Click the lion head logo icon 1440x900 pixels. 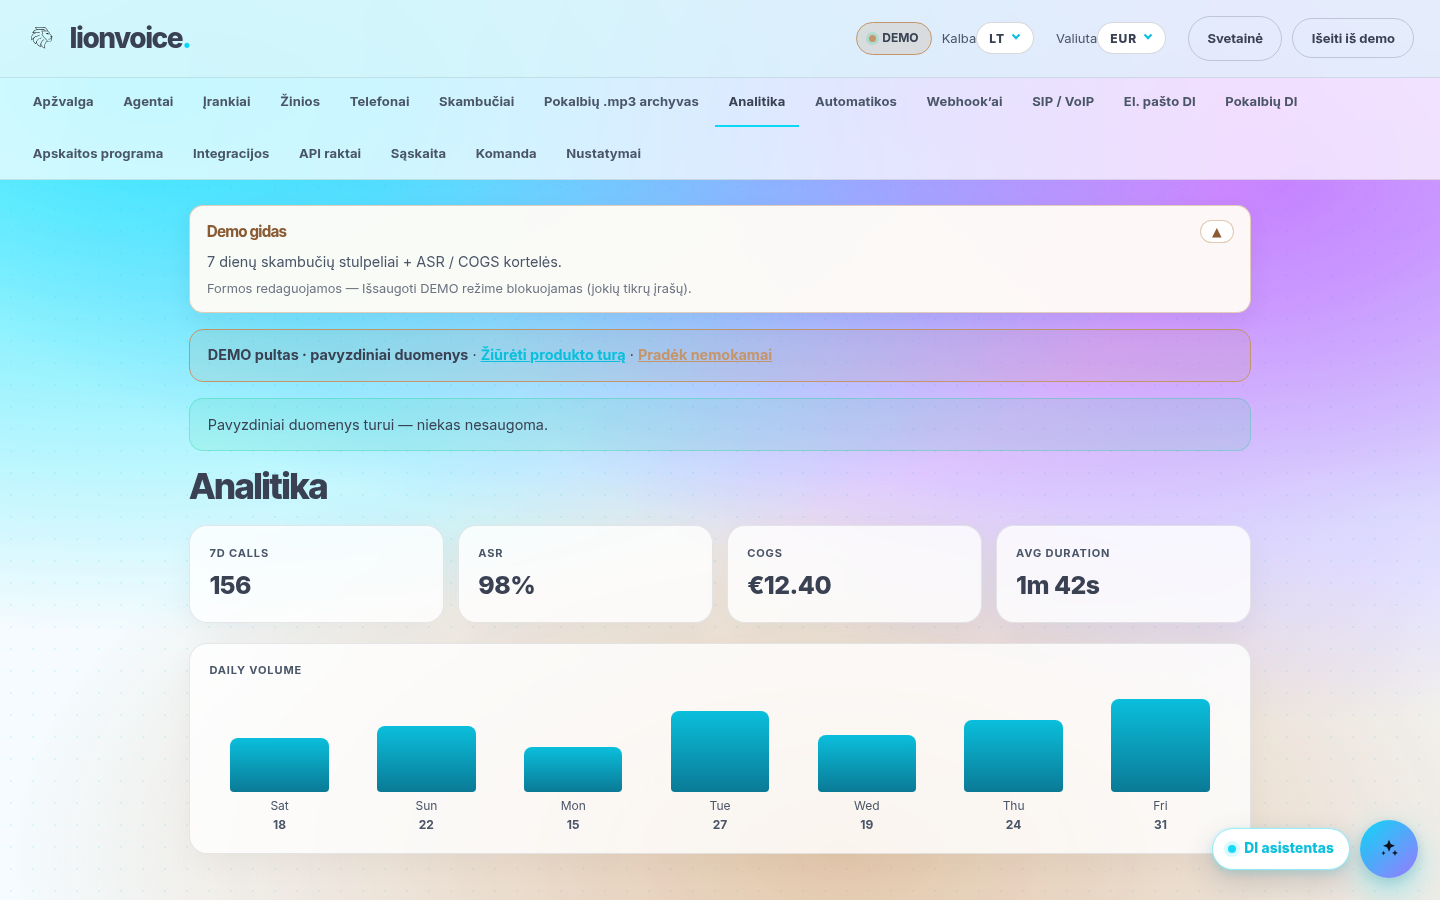coord(42,38)
